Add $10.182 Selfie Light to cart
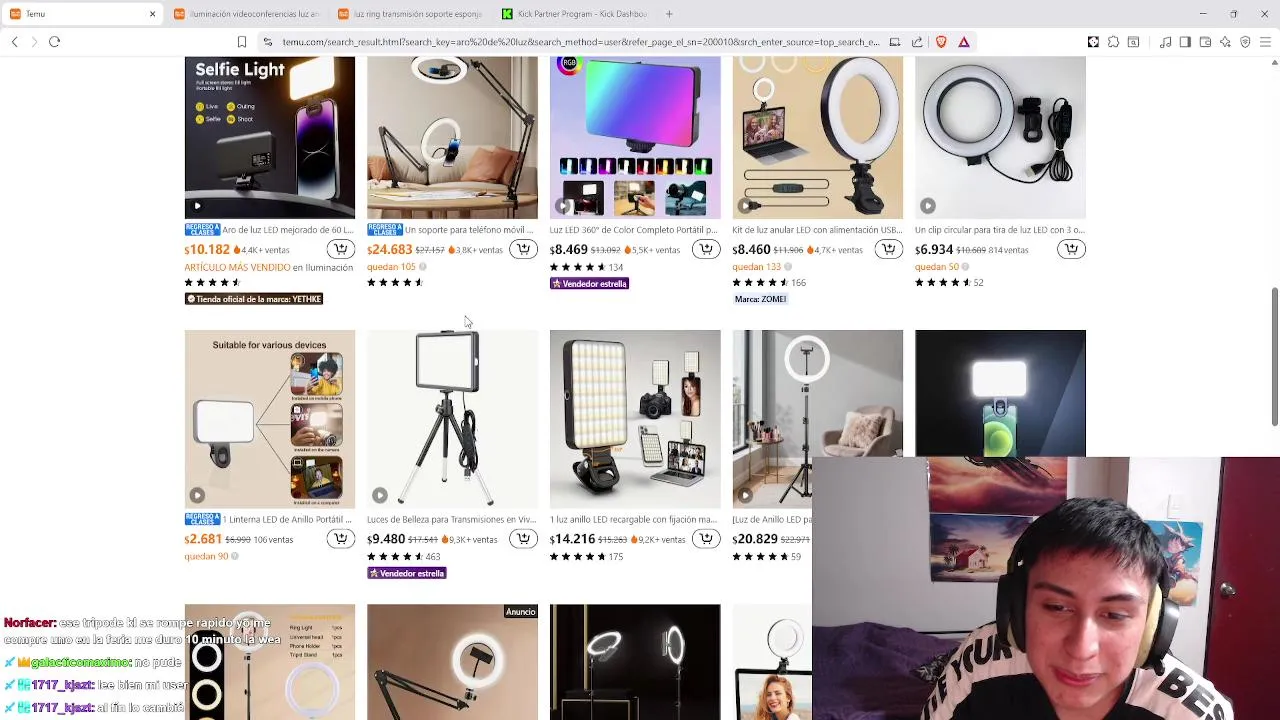Screen dimensions: 1280x720 340,249
